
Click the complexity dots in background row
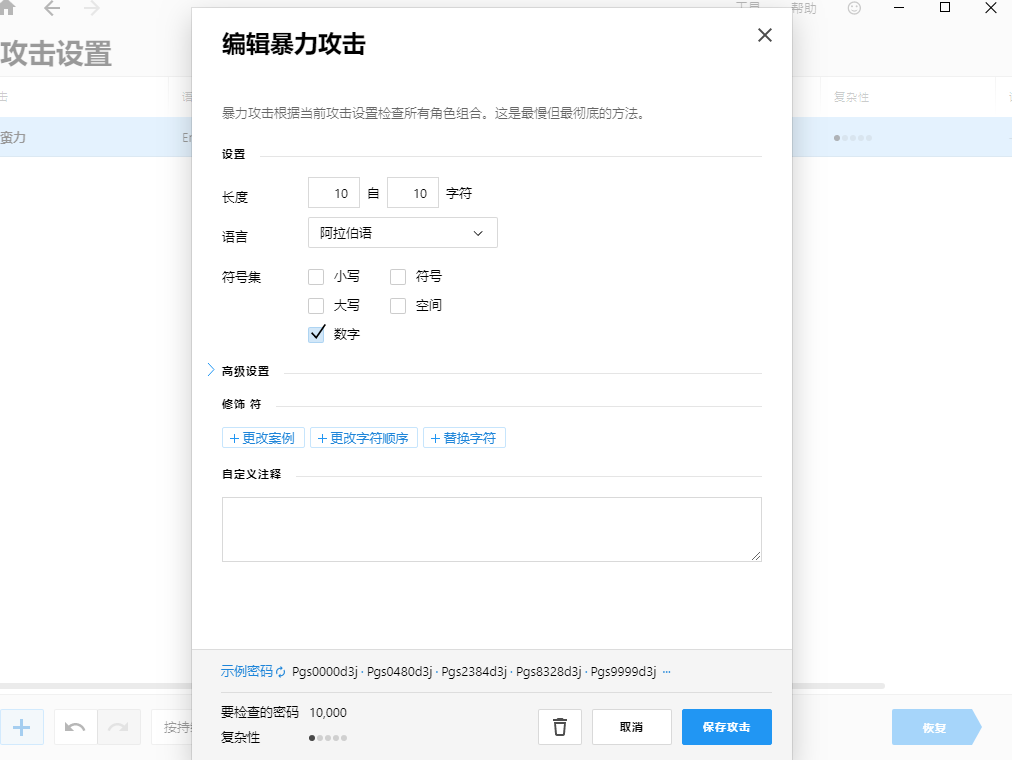coord(853,138)
